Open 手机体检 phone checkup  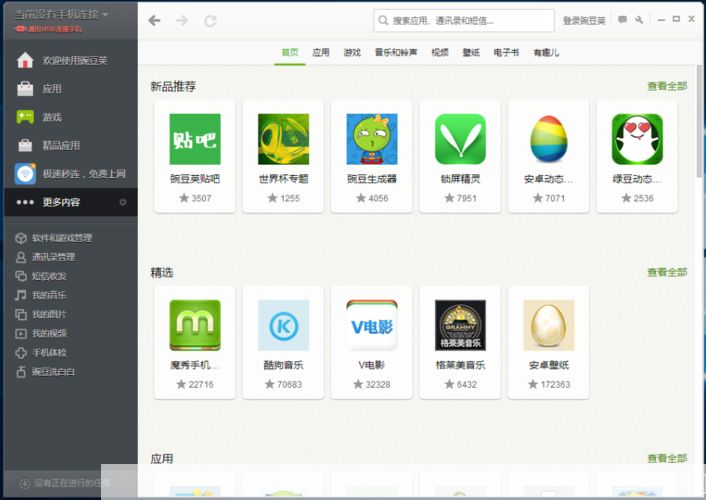41,352
